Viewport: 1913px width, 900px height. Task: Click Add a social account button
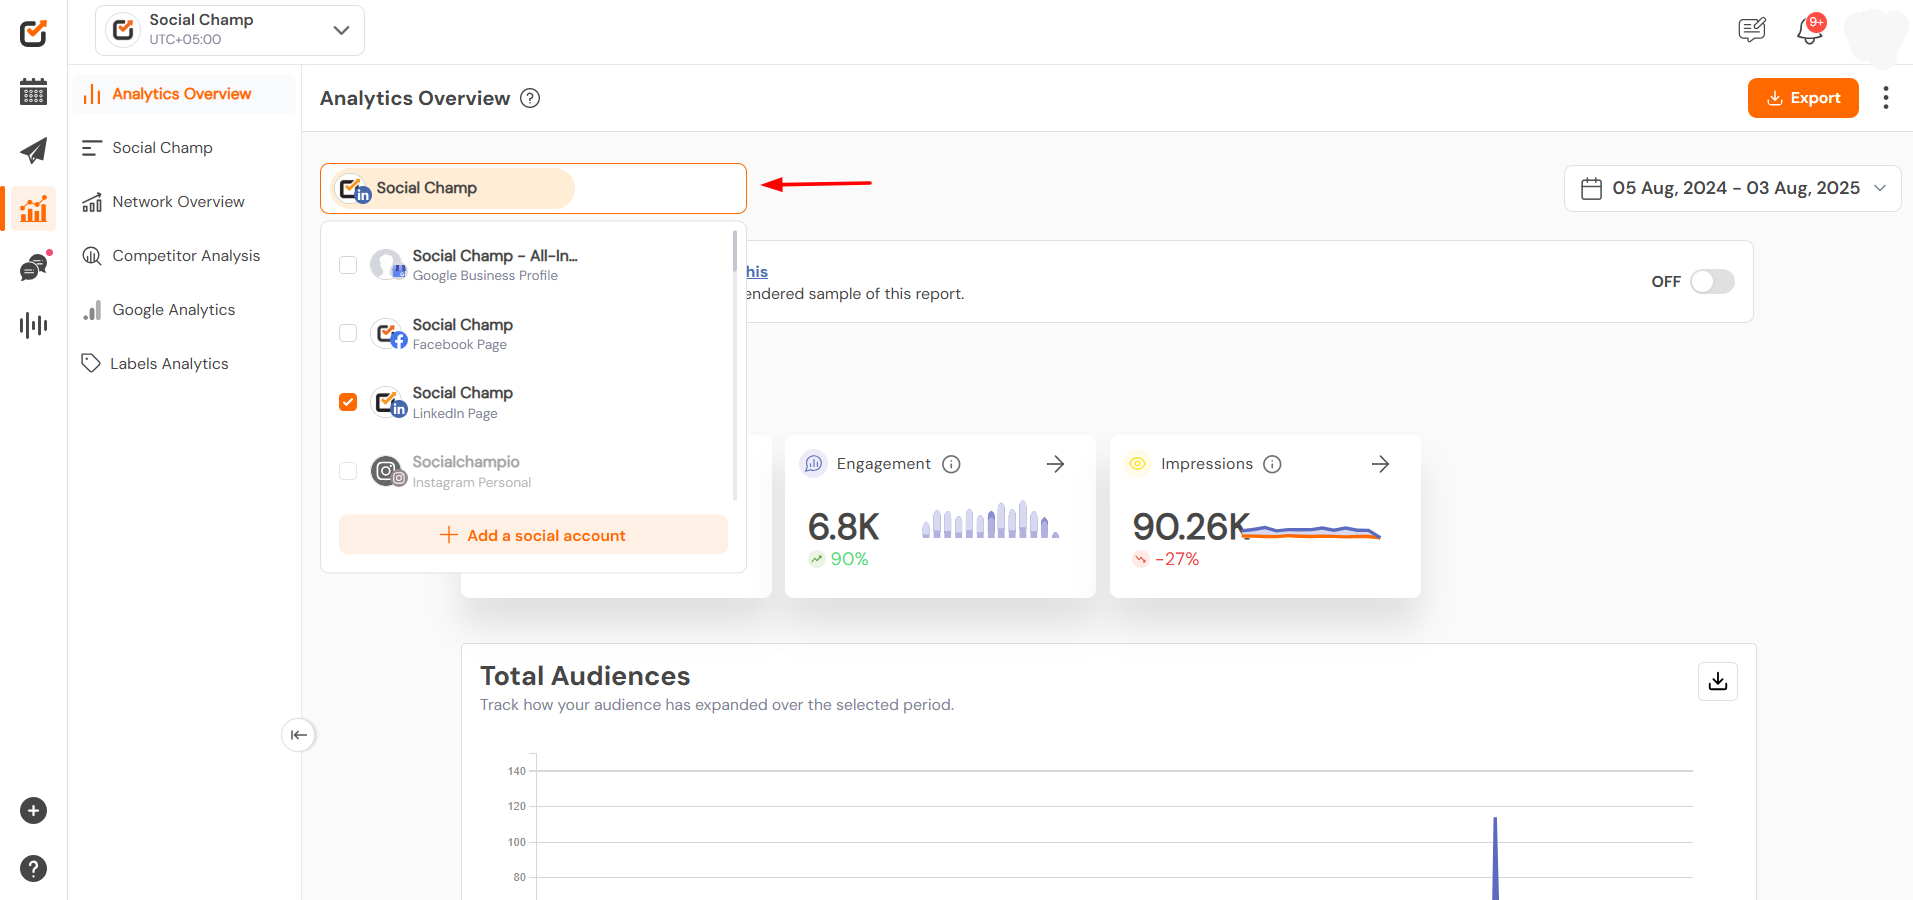click(x=533, y=535)
